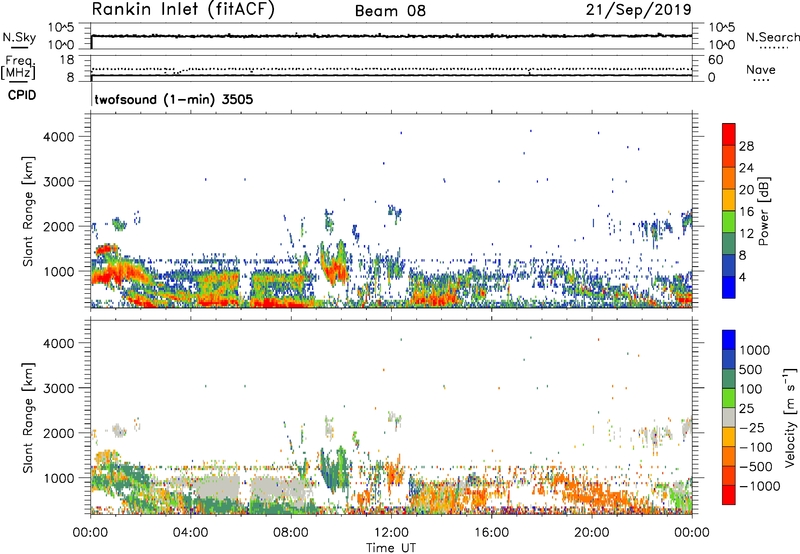This screenshot has height=554, width=800.
Task: Click the '24' power colorbar tick
Action: tap(746, 168)
